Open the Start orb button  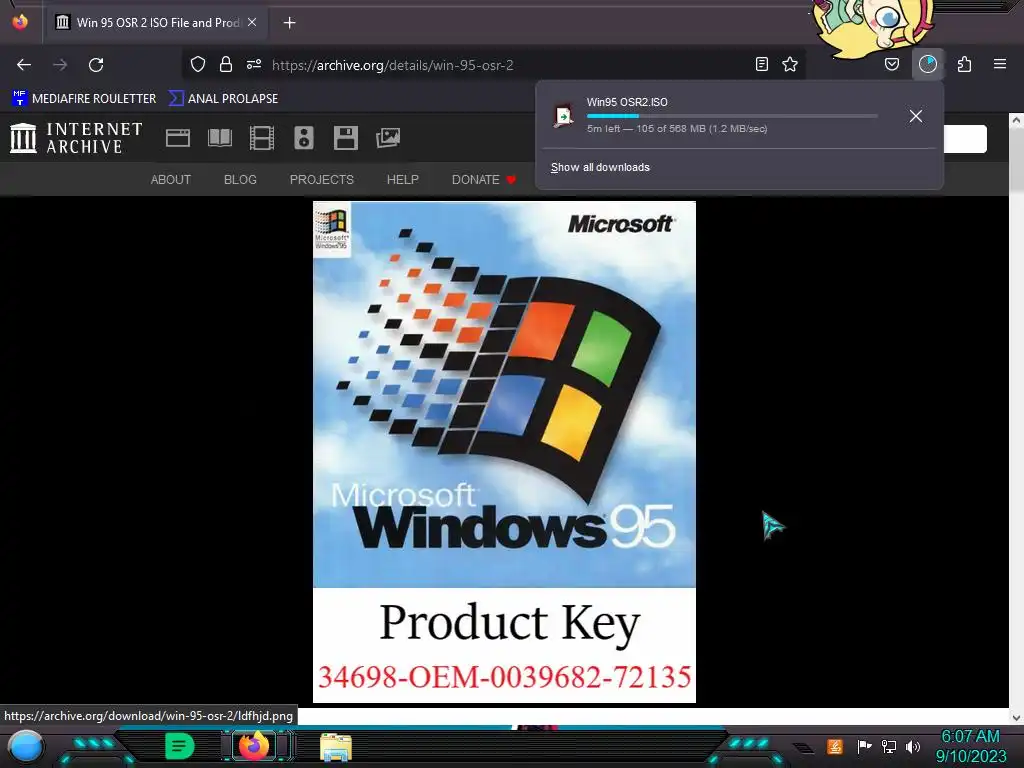[26, 746]
